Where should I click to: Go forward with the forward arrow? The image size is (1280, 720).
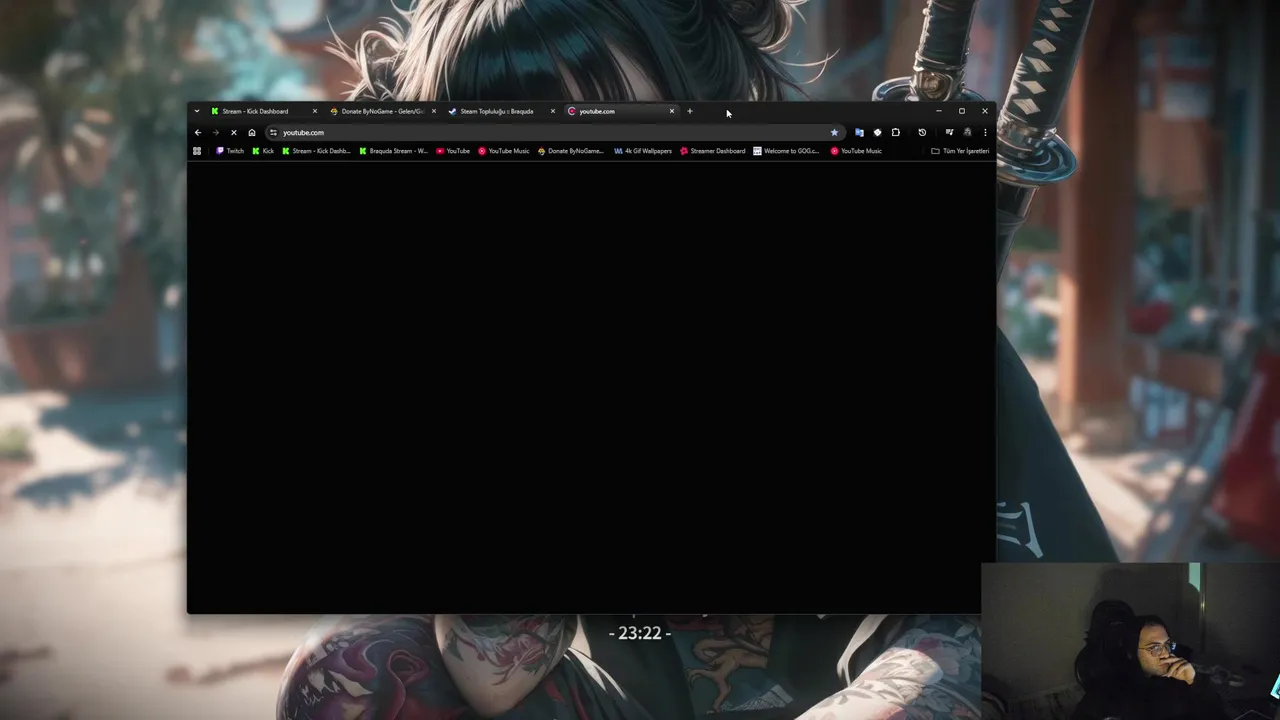215,132
